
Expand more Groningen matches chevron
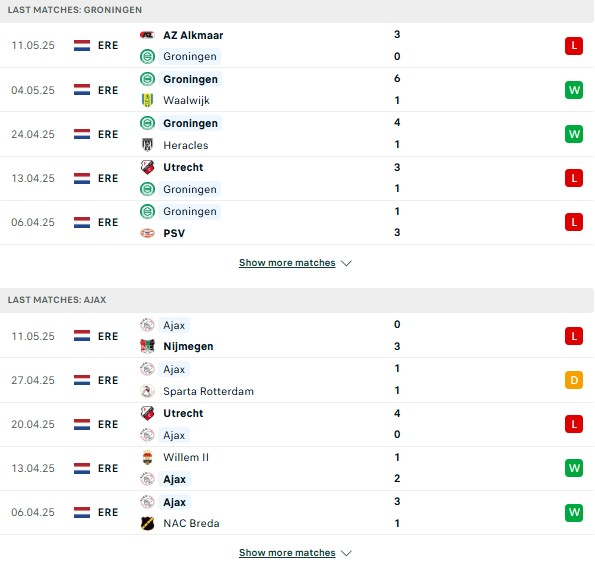click(x=346, y=263)
